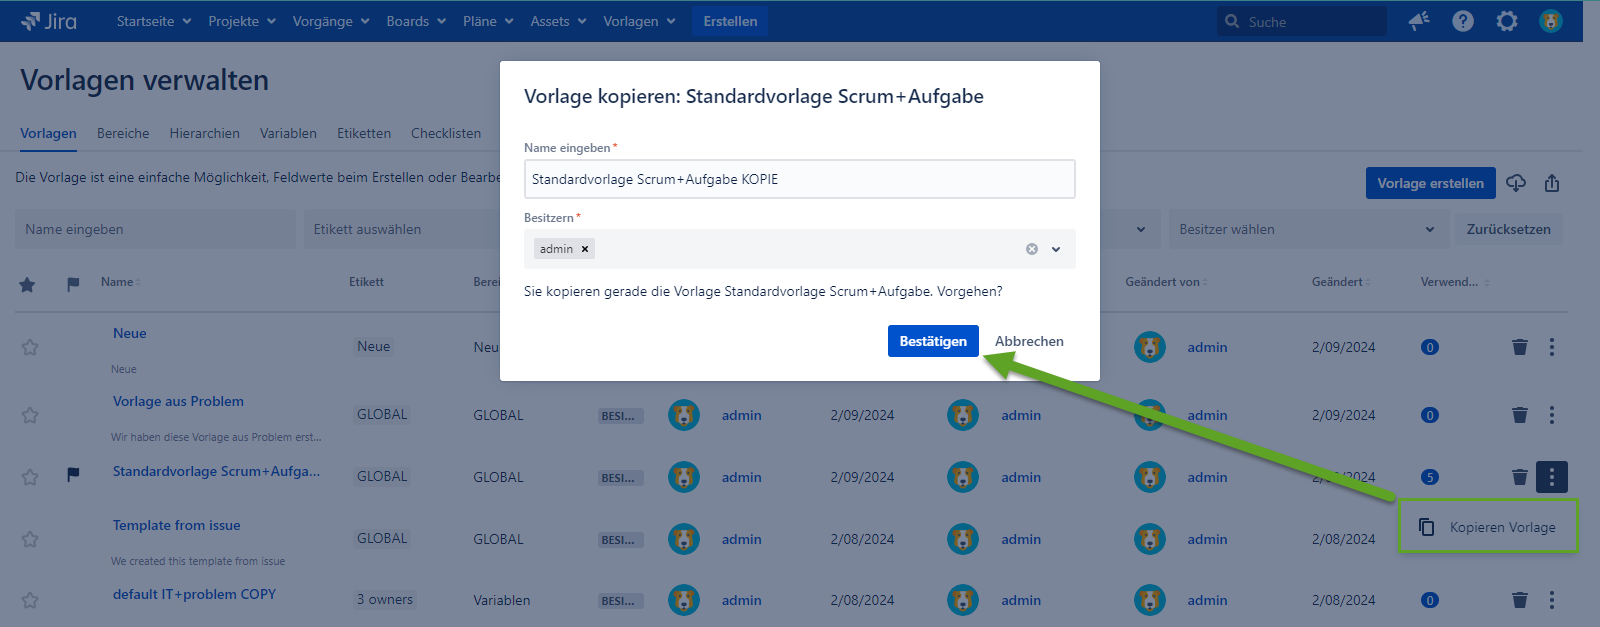Open the settings gear icon
Viewport: 1600px width, 627px height.
coord(1507,21)
